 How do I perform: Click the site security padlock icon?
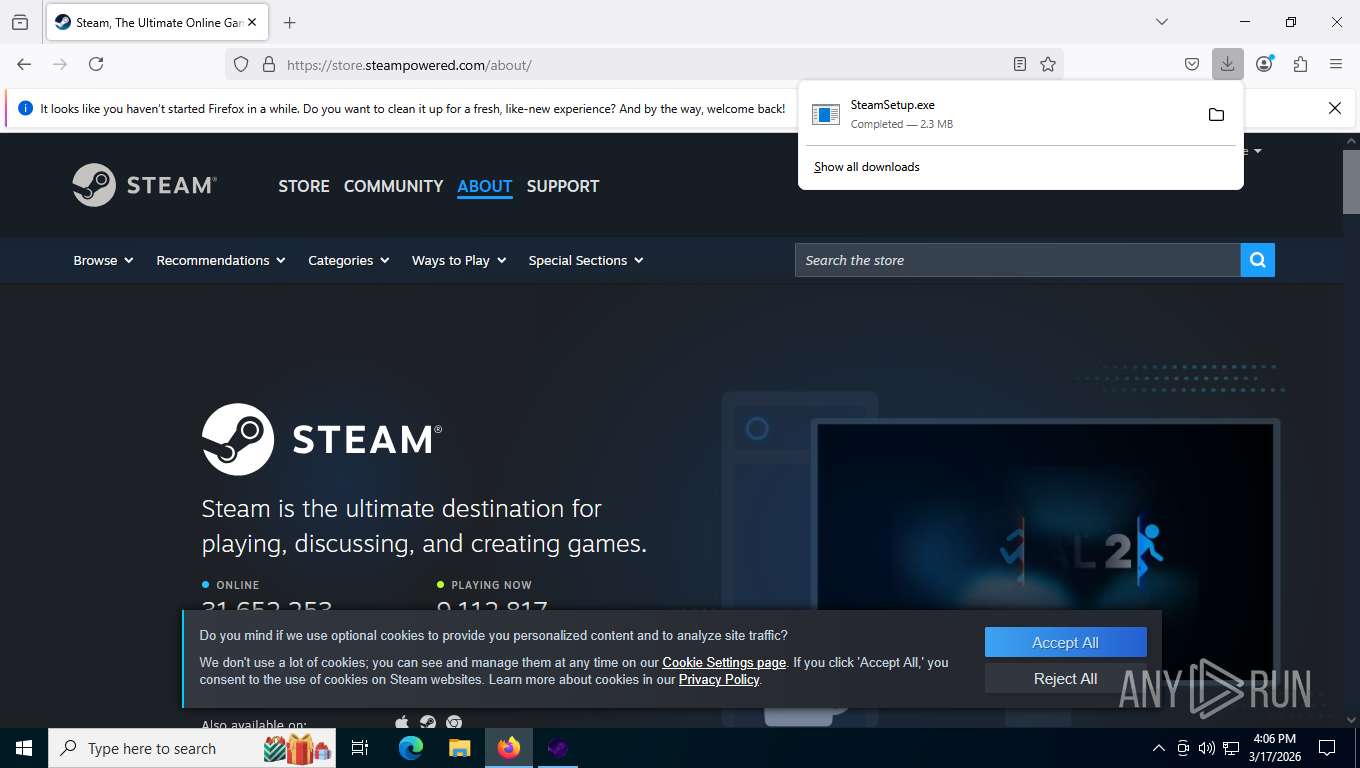(268, 64)
